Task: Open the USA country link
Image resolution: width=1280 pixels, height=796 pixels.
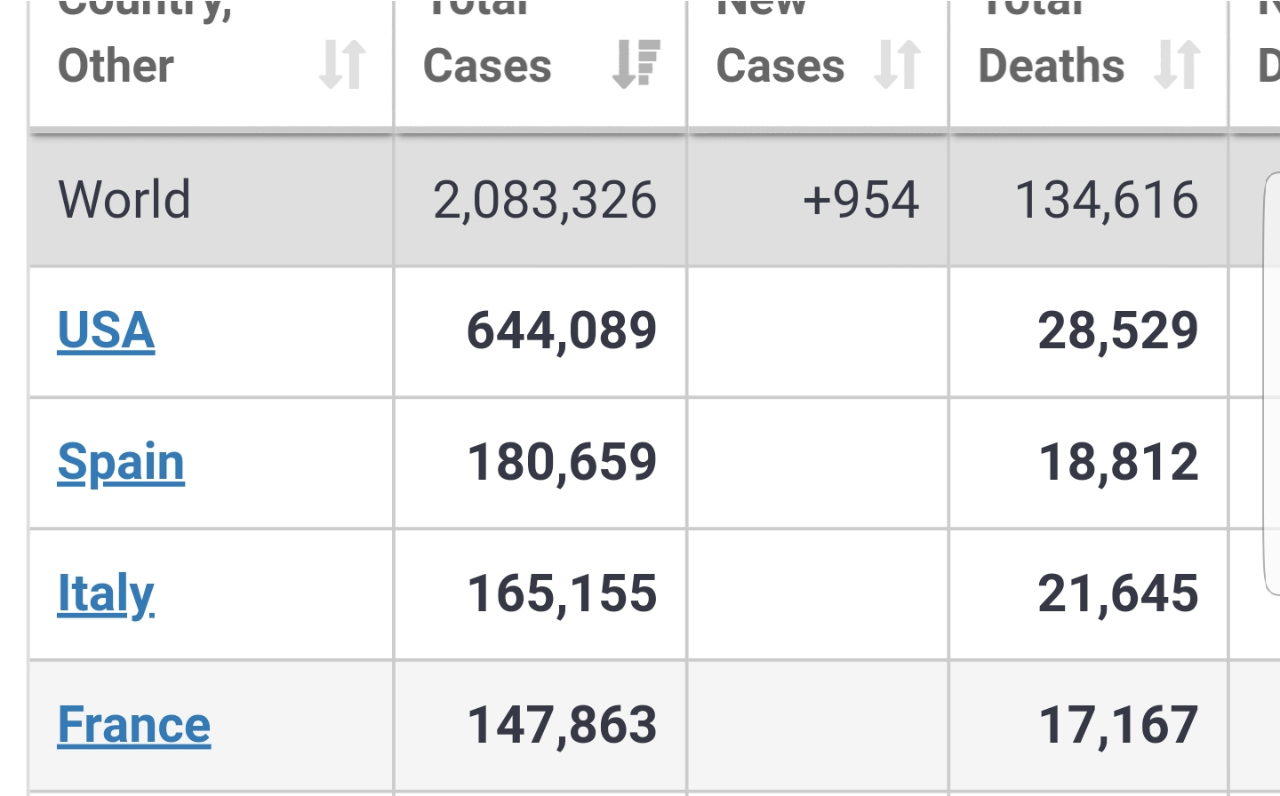Action: (106, 331)
